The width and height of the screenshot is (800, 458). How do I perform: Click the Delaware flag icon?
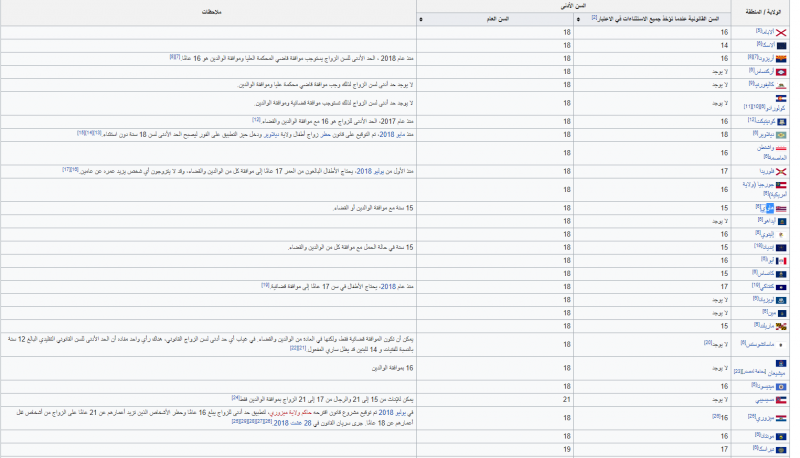[x=781, y=135]
